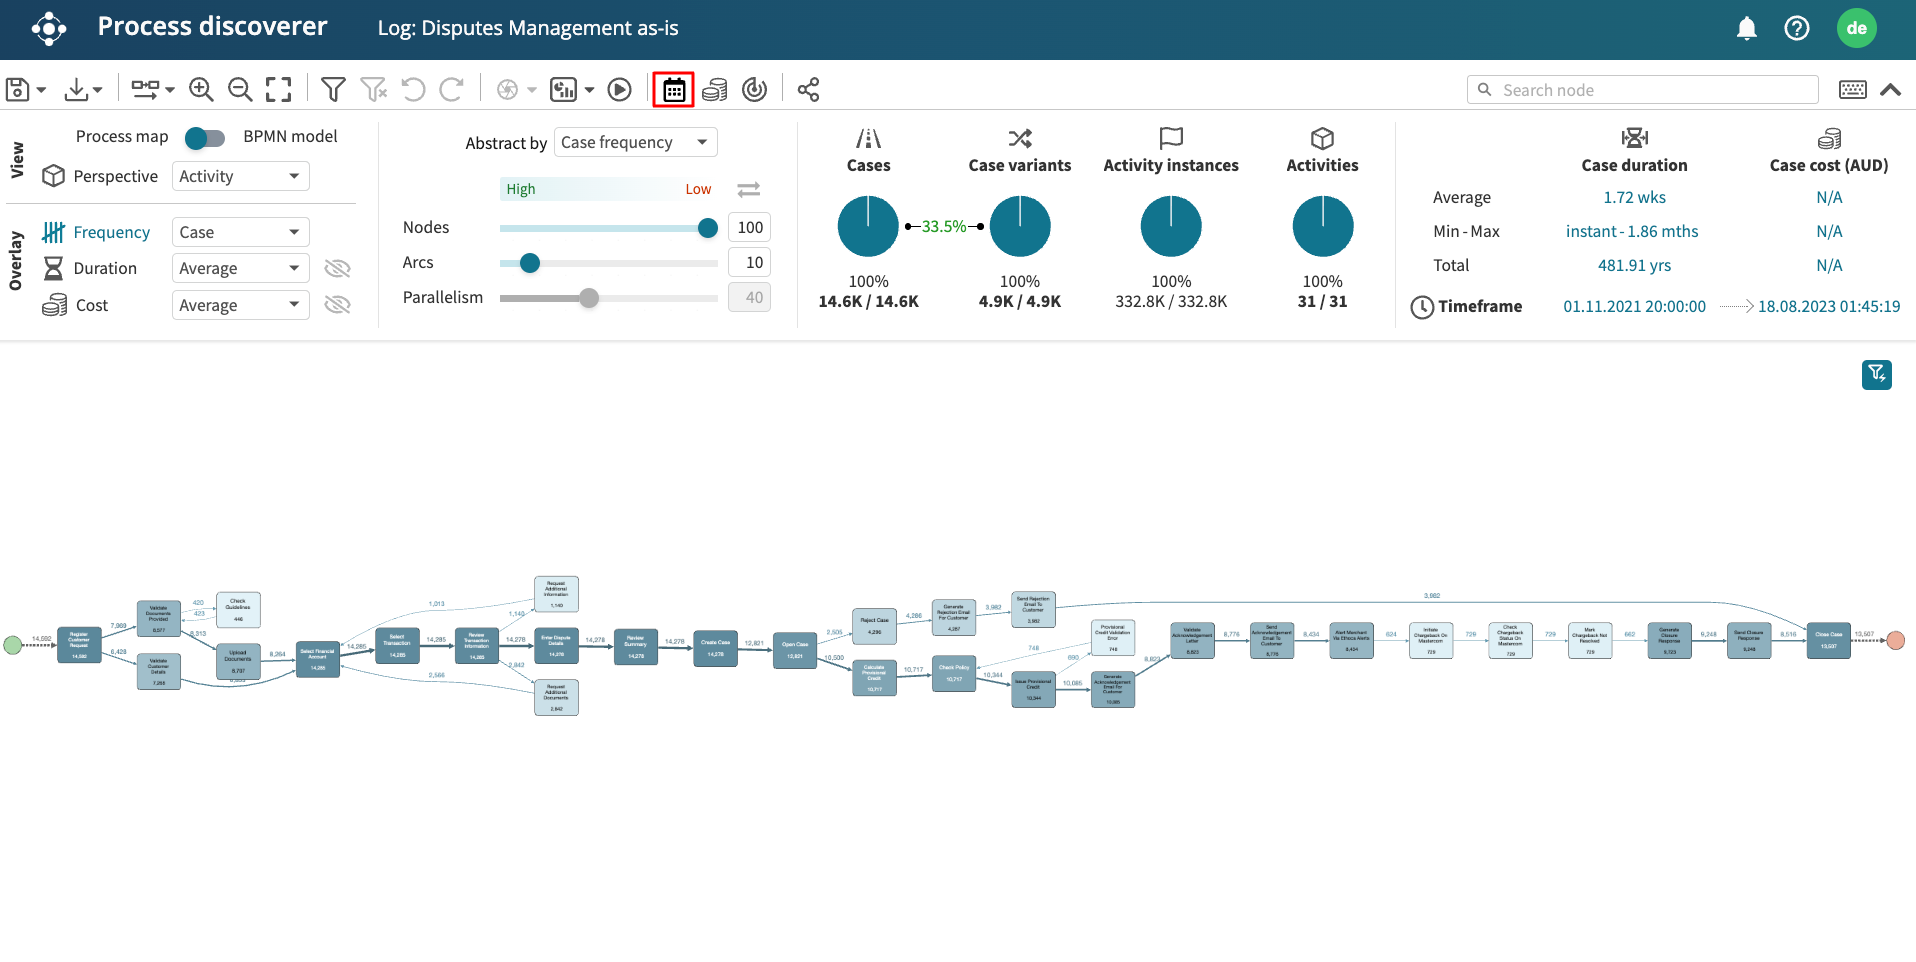
Task: Select the Duration overlay option
Action: coord(104,269)
